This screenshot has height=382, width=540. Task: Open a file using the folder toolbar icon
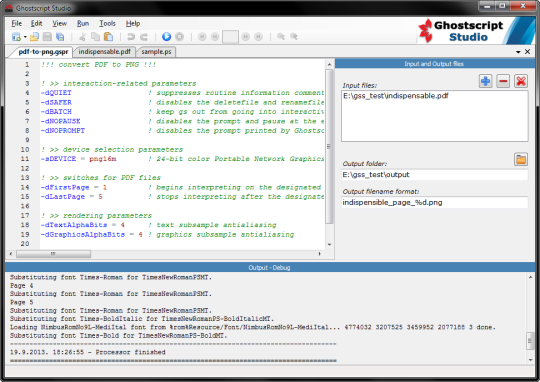(34, 37)
